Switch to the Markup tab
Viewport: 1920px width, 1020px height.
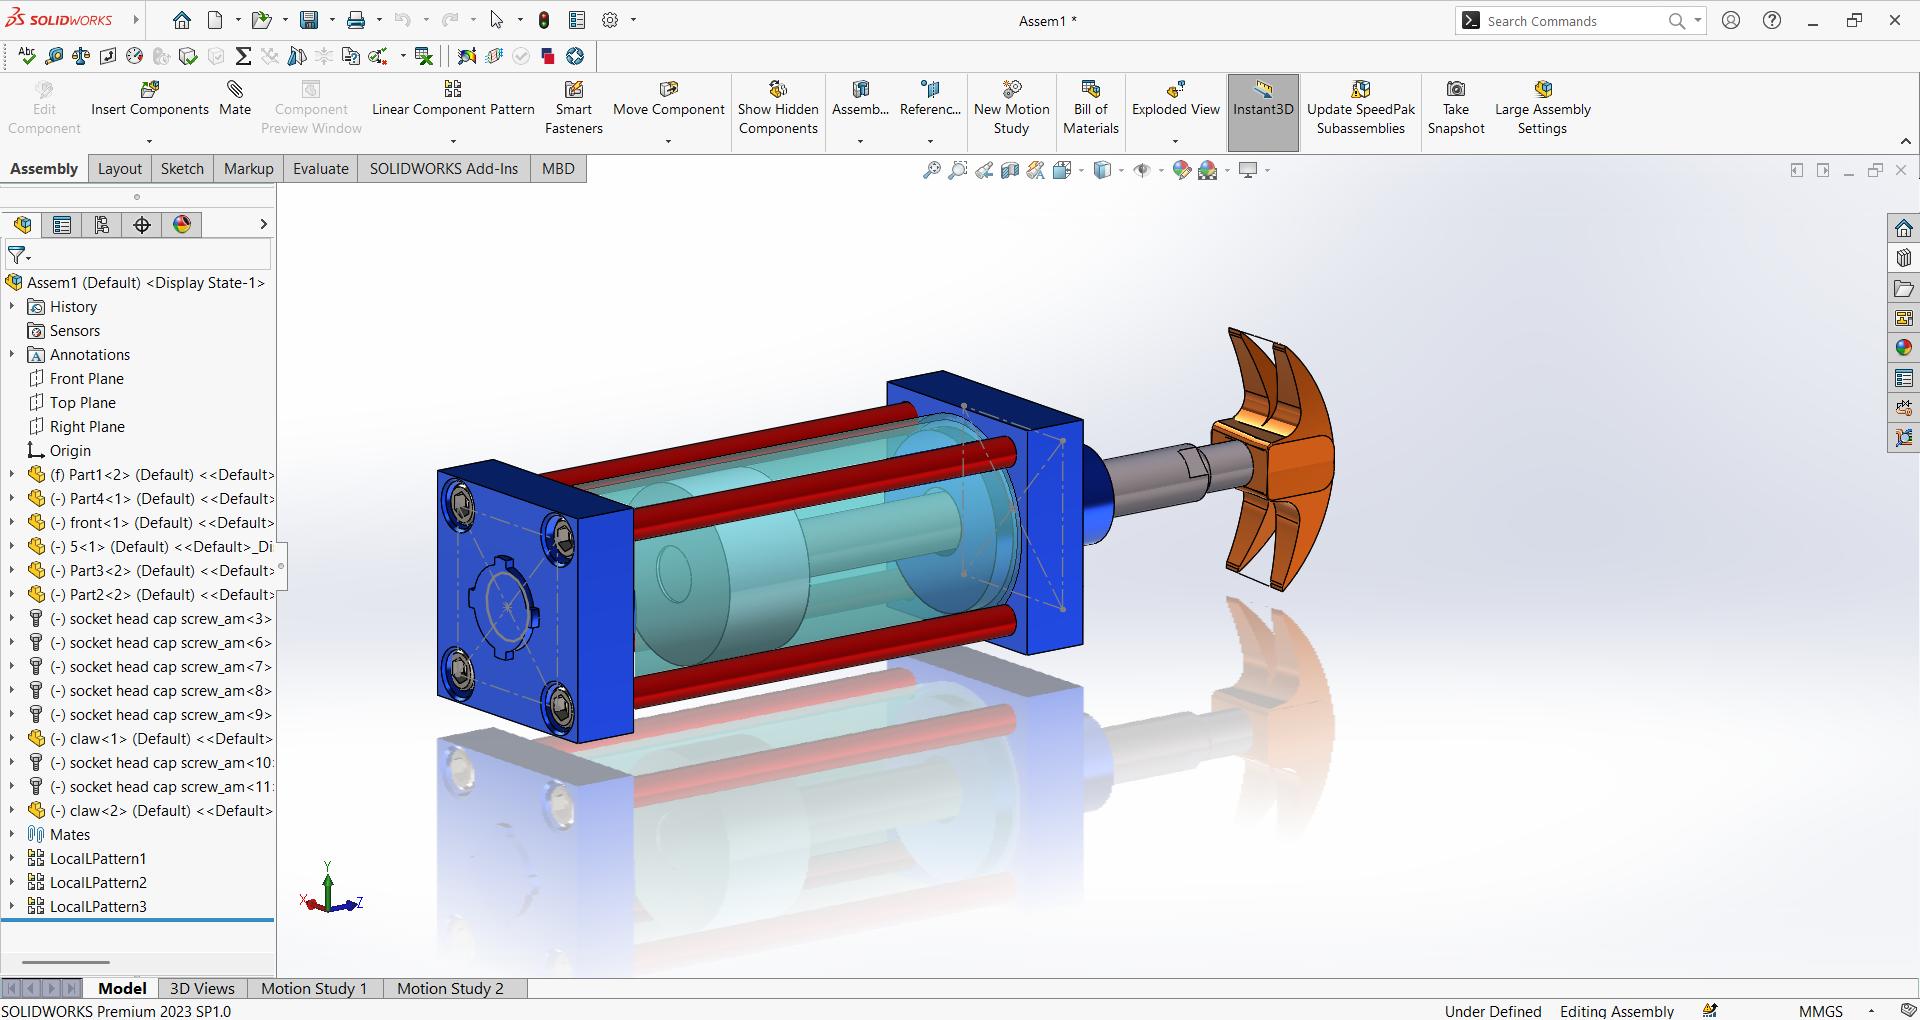[248, 169]
